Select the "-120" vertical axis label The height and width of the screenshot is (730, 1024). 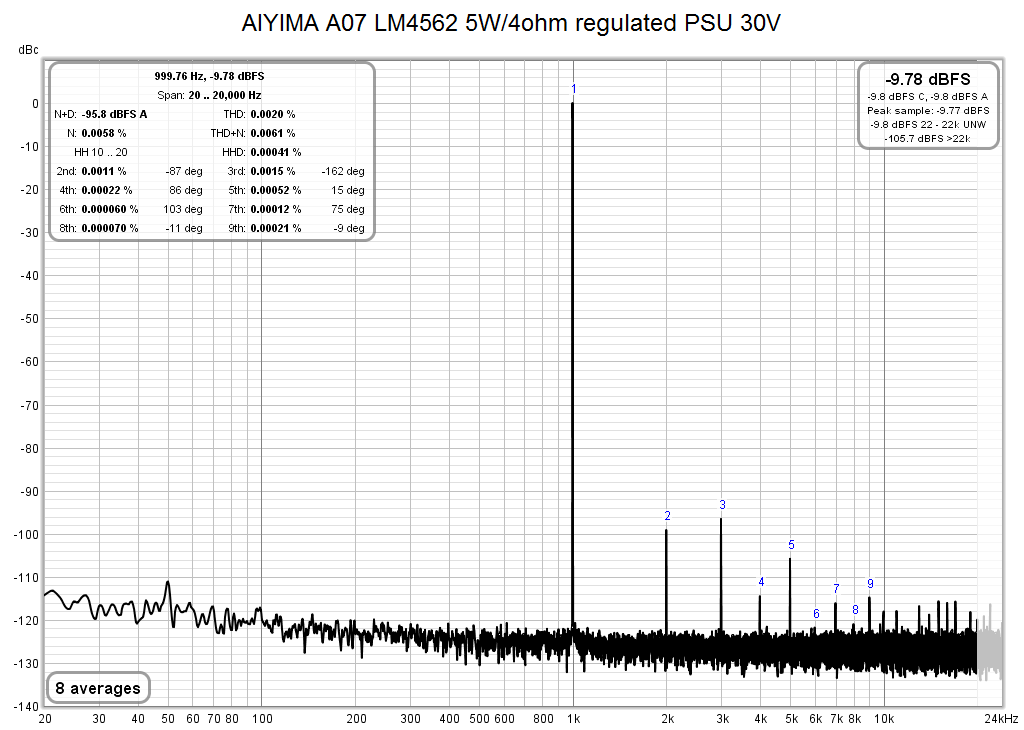click(x=27, y=621)
